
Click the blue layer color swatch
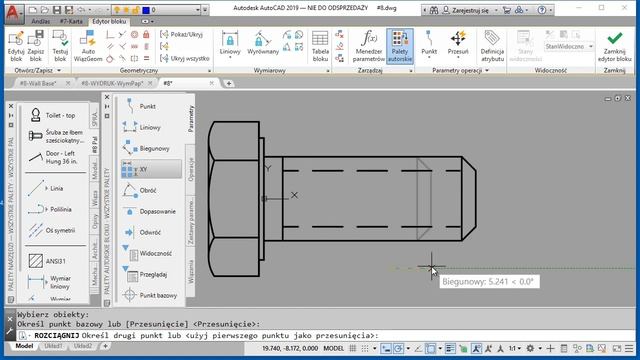[x=146, y=10]
